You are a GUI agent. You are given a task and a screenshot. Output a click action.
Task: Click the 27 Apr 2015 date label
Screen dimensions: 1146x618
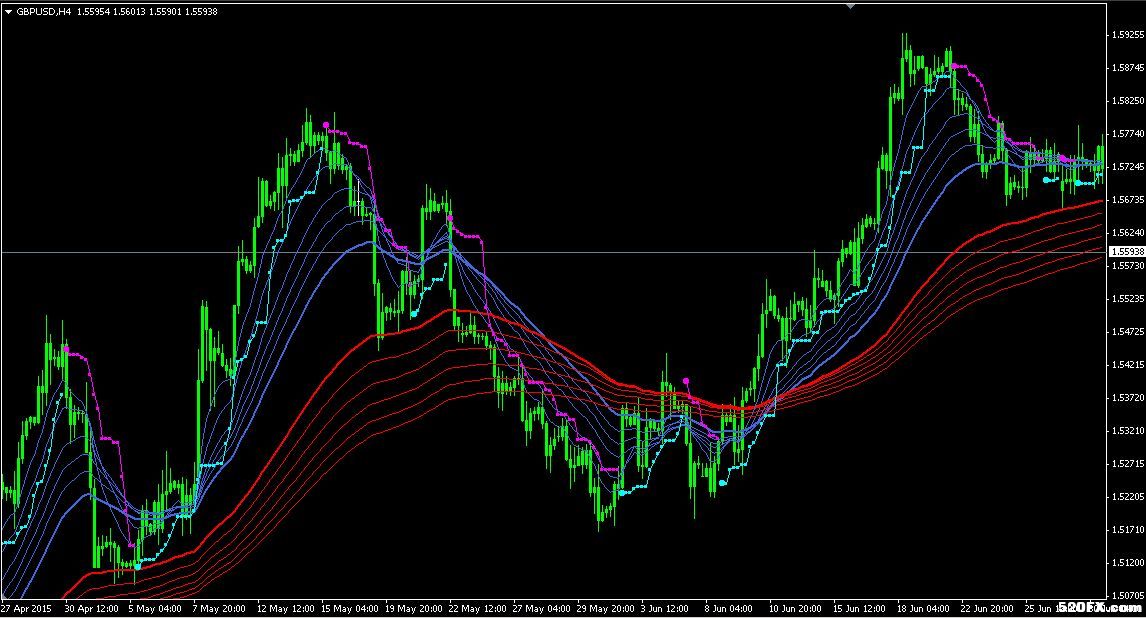coord(26,609)
